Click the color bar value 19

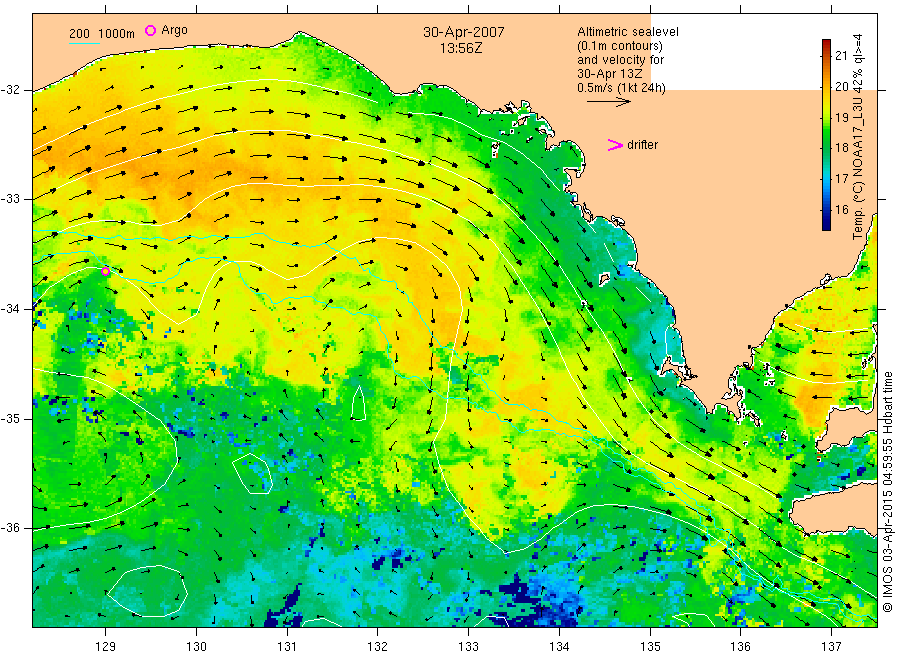pyautogui.click(x=841, y=117)
